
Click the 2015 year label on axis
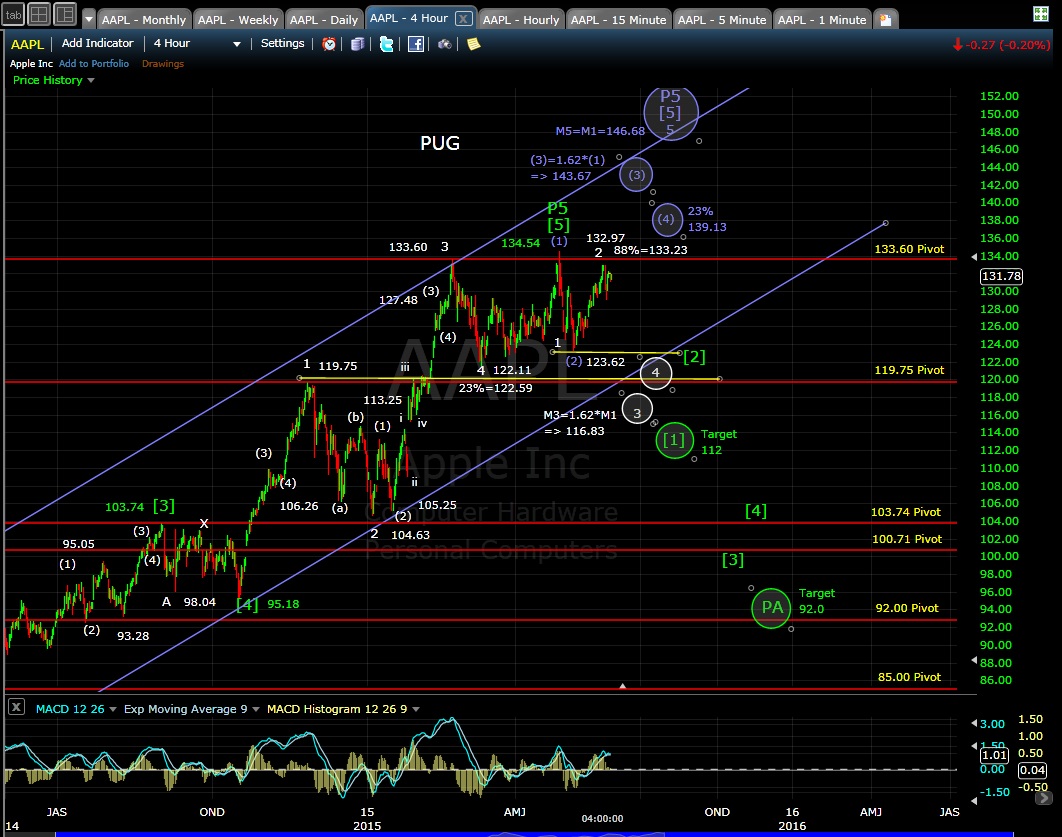(x=367, y=826)
